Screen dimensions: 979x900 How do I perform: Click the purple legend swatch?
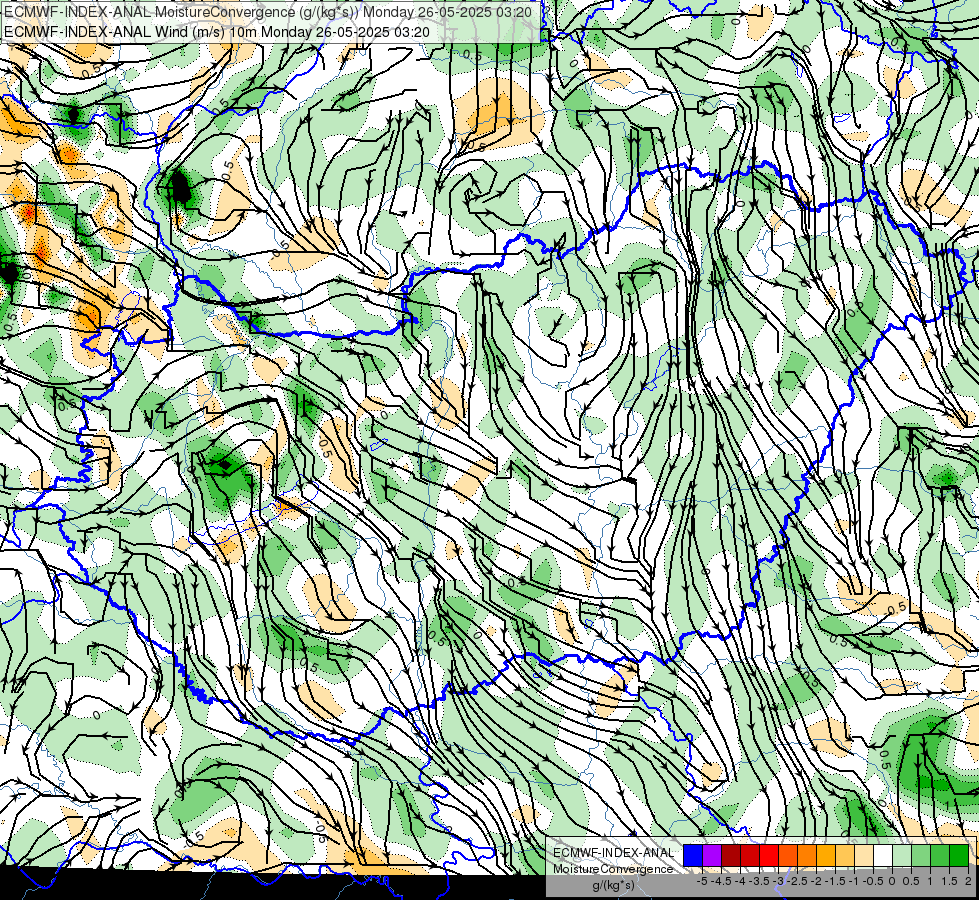712,856
